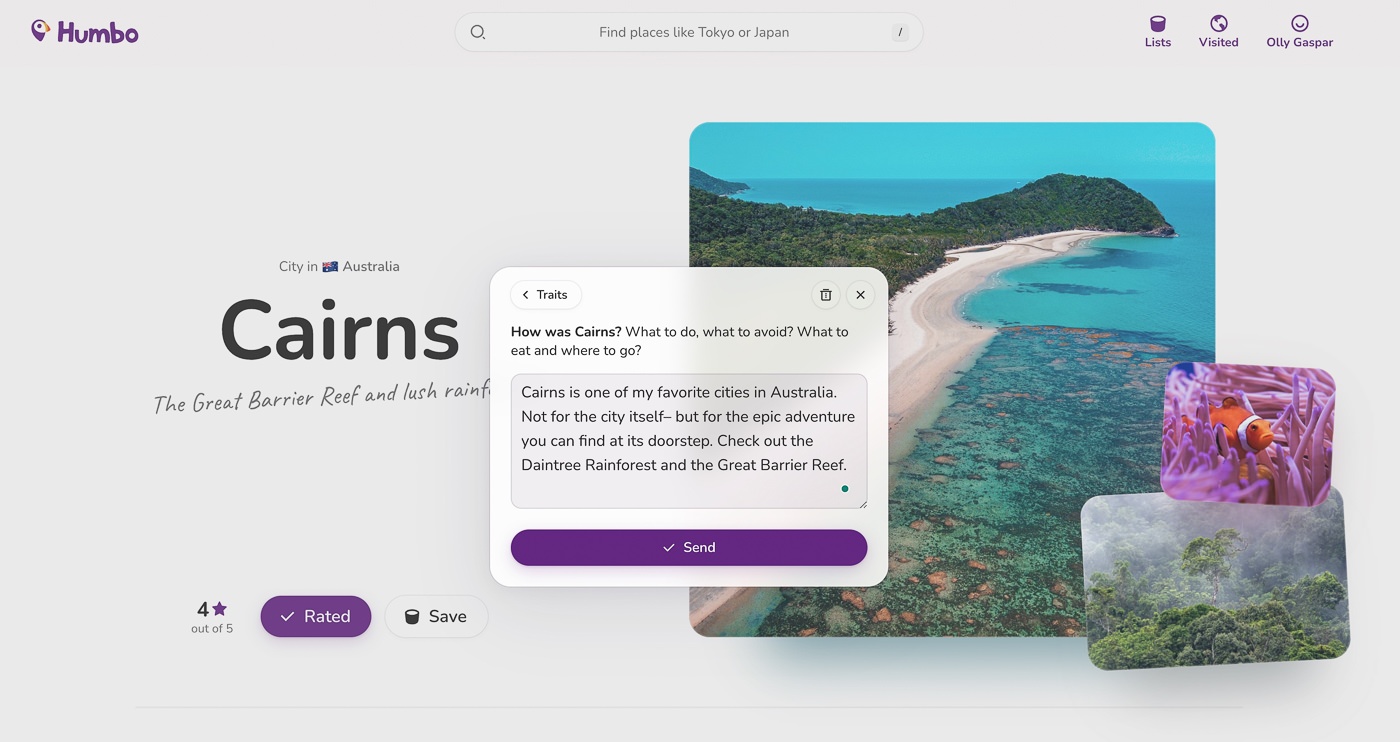Click the checkmark icon inside the Send button
This screenshot has height=742, width=1400.
(x=668, y=547)
